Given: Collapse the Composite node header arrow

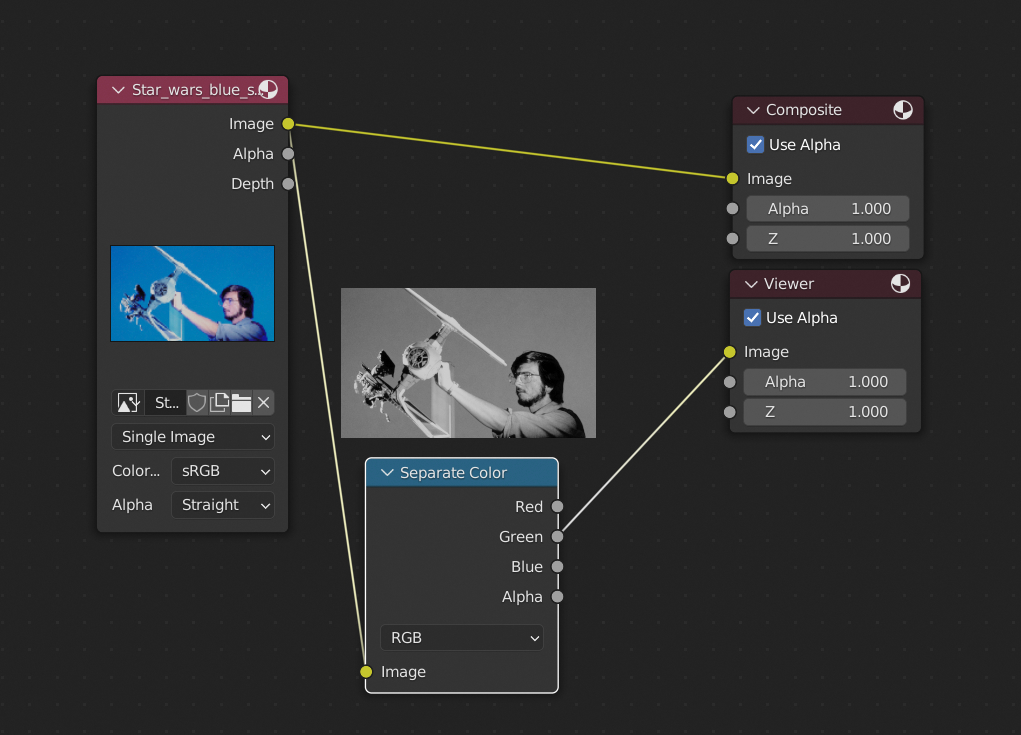Looking at the screenshot, I should click(753, 110).
